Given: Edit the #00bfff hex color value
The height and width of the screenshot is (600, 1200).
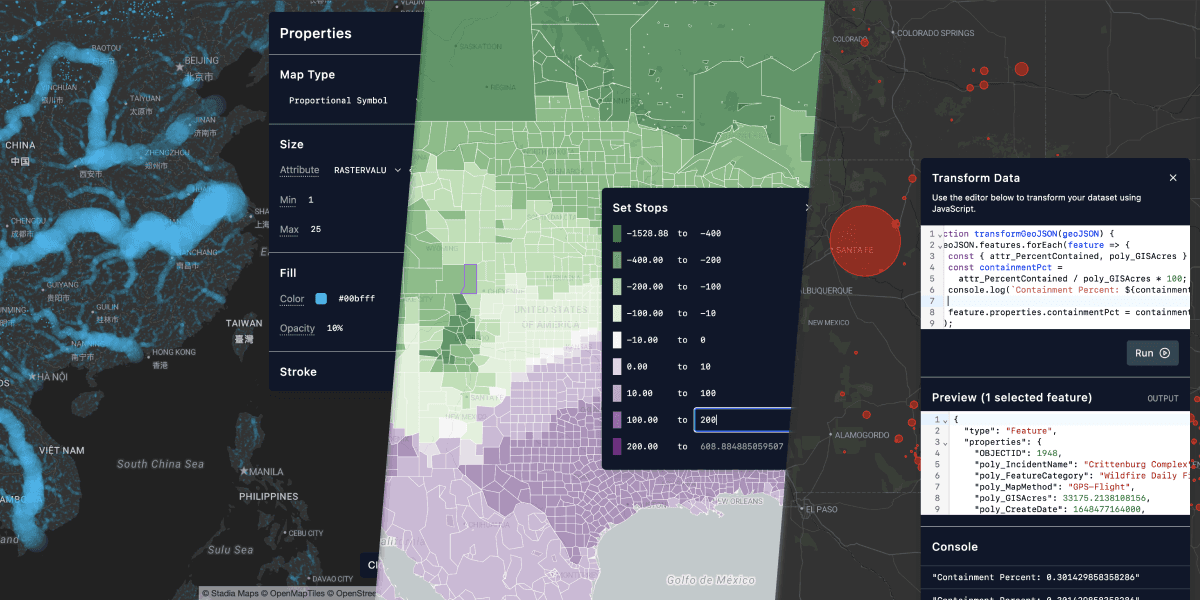Looking at the screenshot, I should 357,299.
